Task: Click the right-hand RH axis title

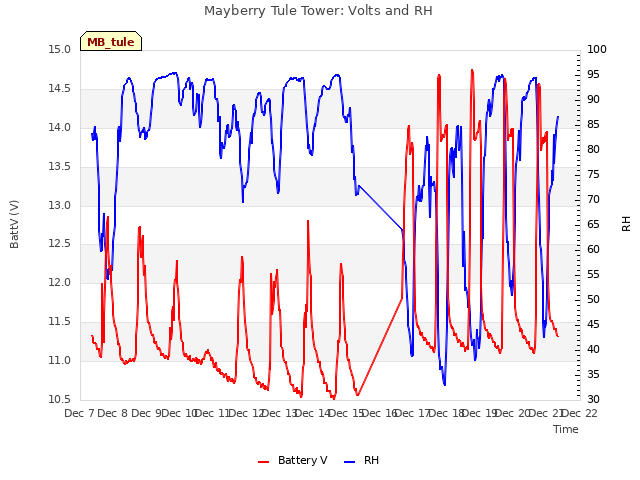Action: [626, 224]
